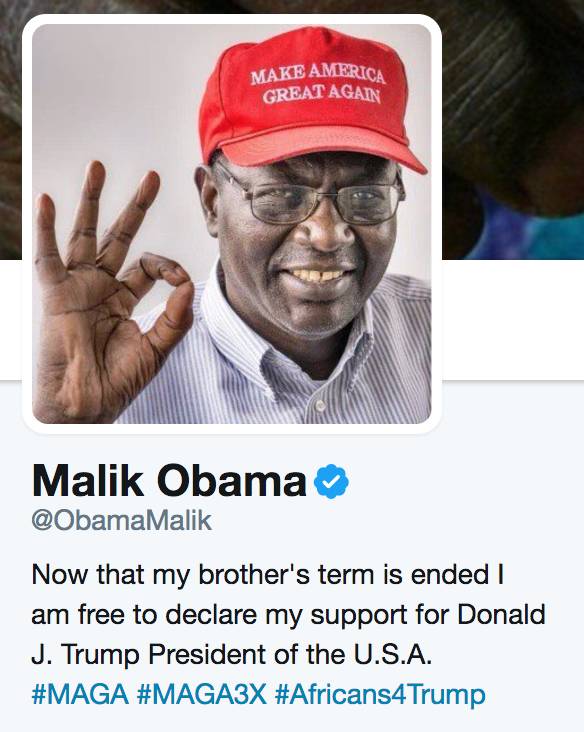The height and width of the screenshot is (732, 584).
Task: Click "J. Trump President of the U.S.A." line
Action: coord(232,654)
